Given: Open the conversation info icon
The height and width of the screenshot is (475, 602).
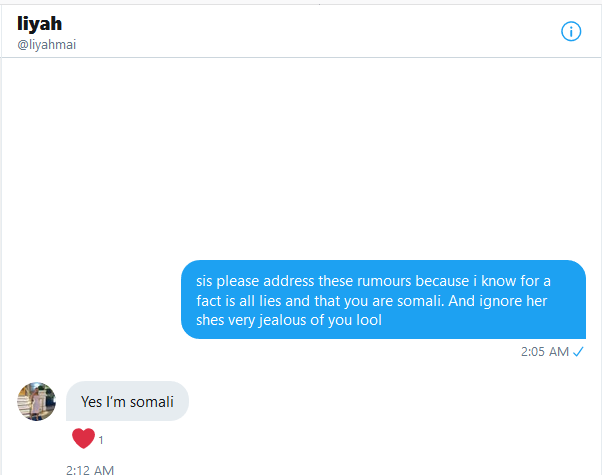Looking at the screenshot, I should click(x=571, y=31).
